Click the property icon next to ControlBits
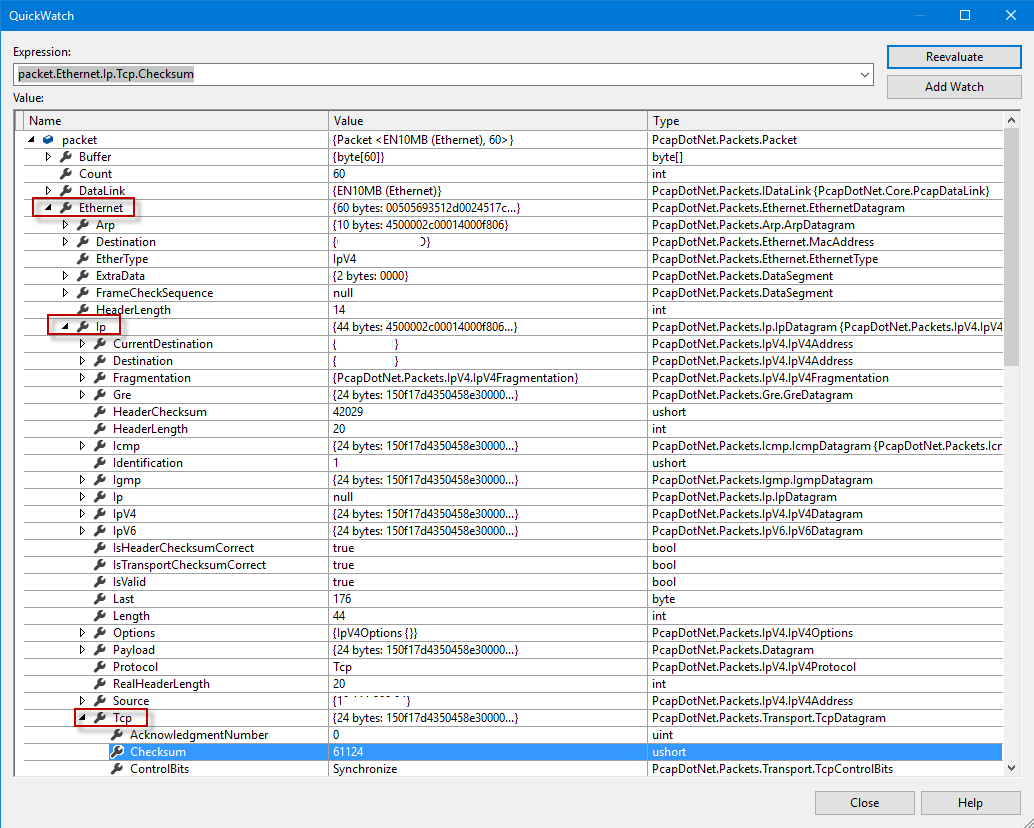1034x828 pixels. tap(117, 768)
